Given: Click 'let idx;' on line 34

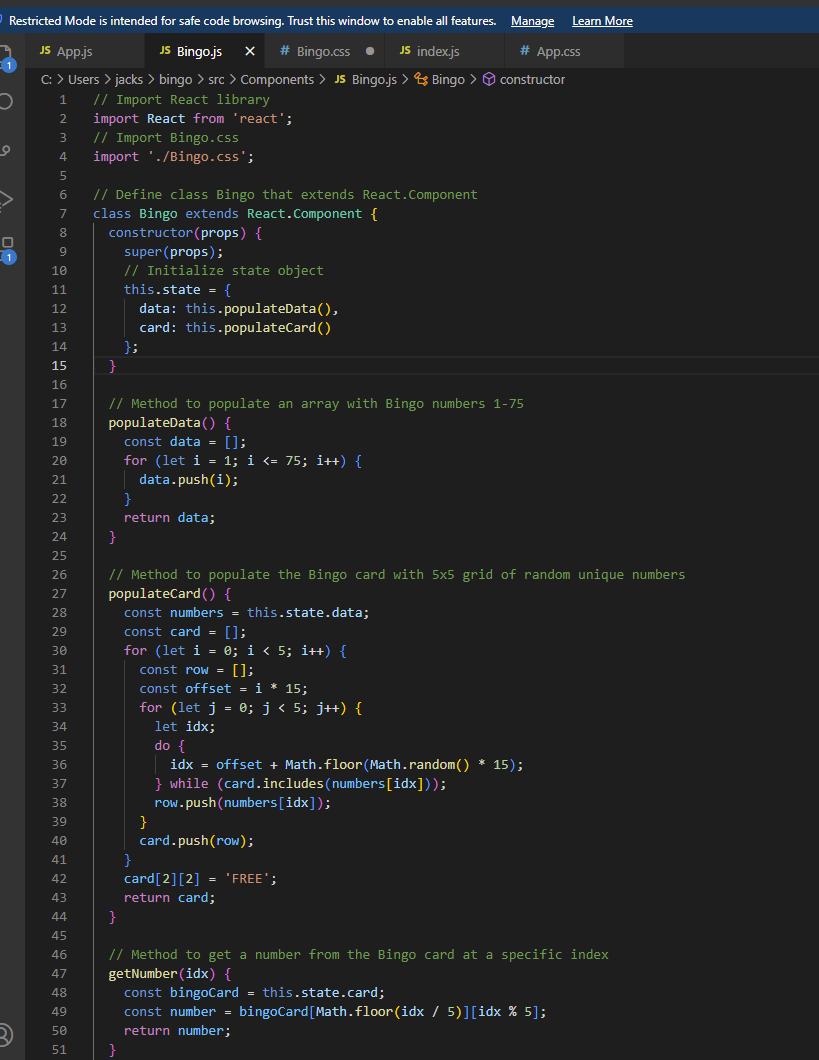Looking at the screenshot, I should [185, 726].
